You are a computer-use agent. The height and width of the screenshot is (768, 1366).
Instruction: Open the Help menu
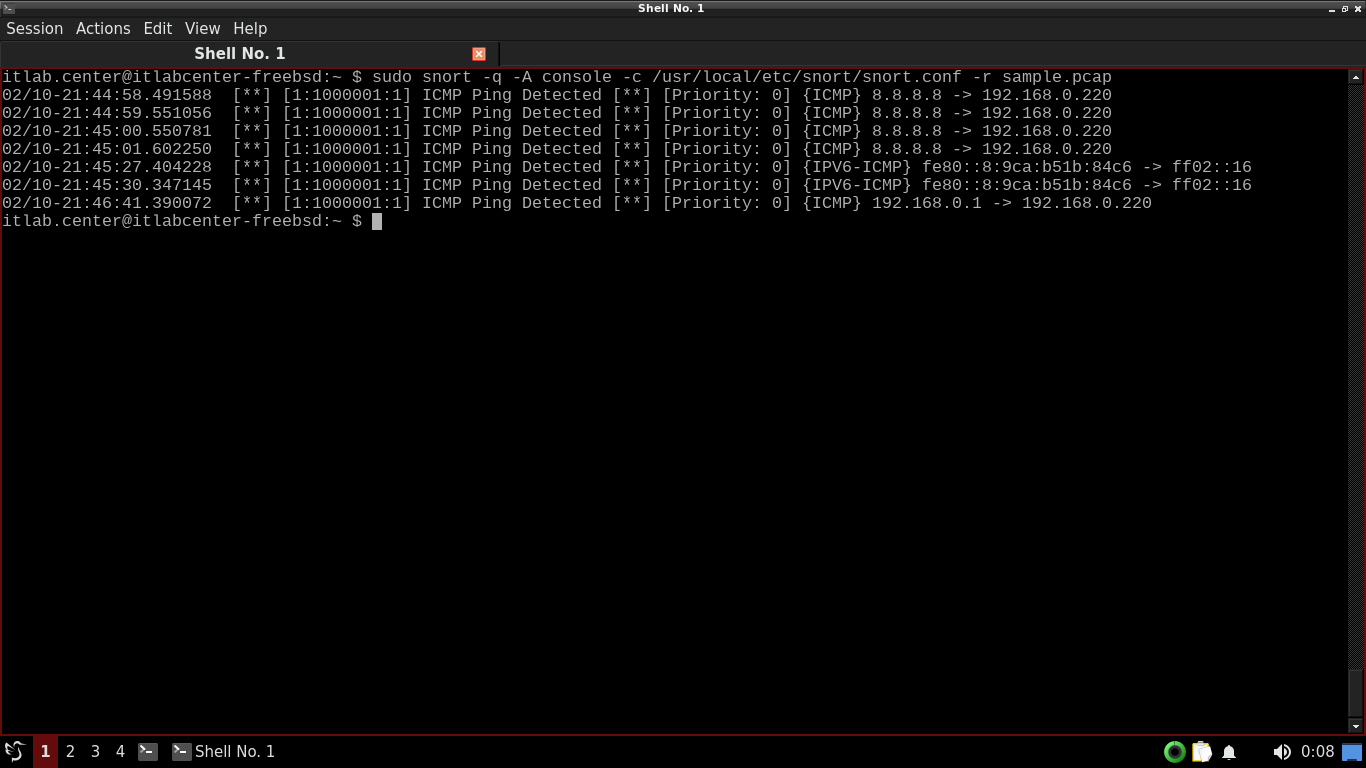(250, 28)
